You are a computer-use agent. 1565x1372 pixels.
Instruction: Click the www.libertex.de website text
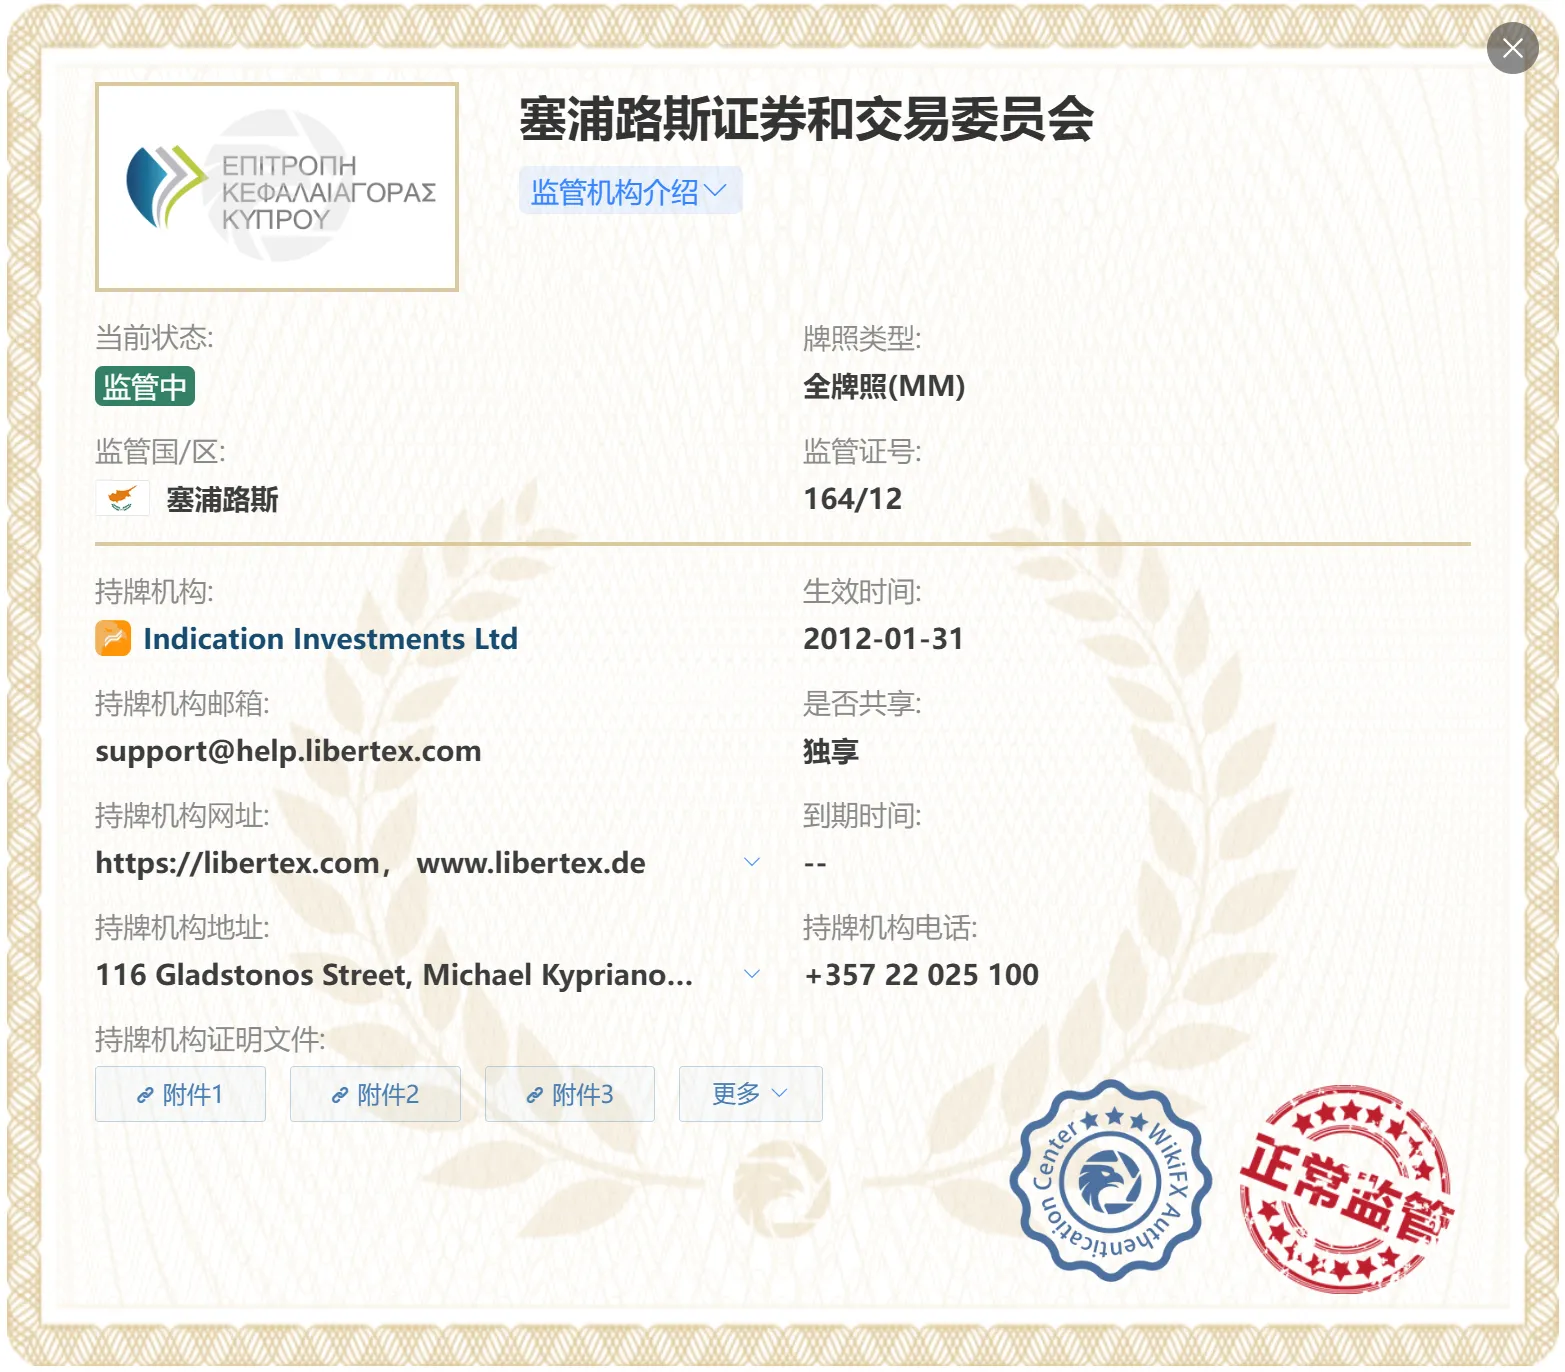coord(531,863)
